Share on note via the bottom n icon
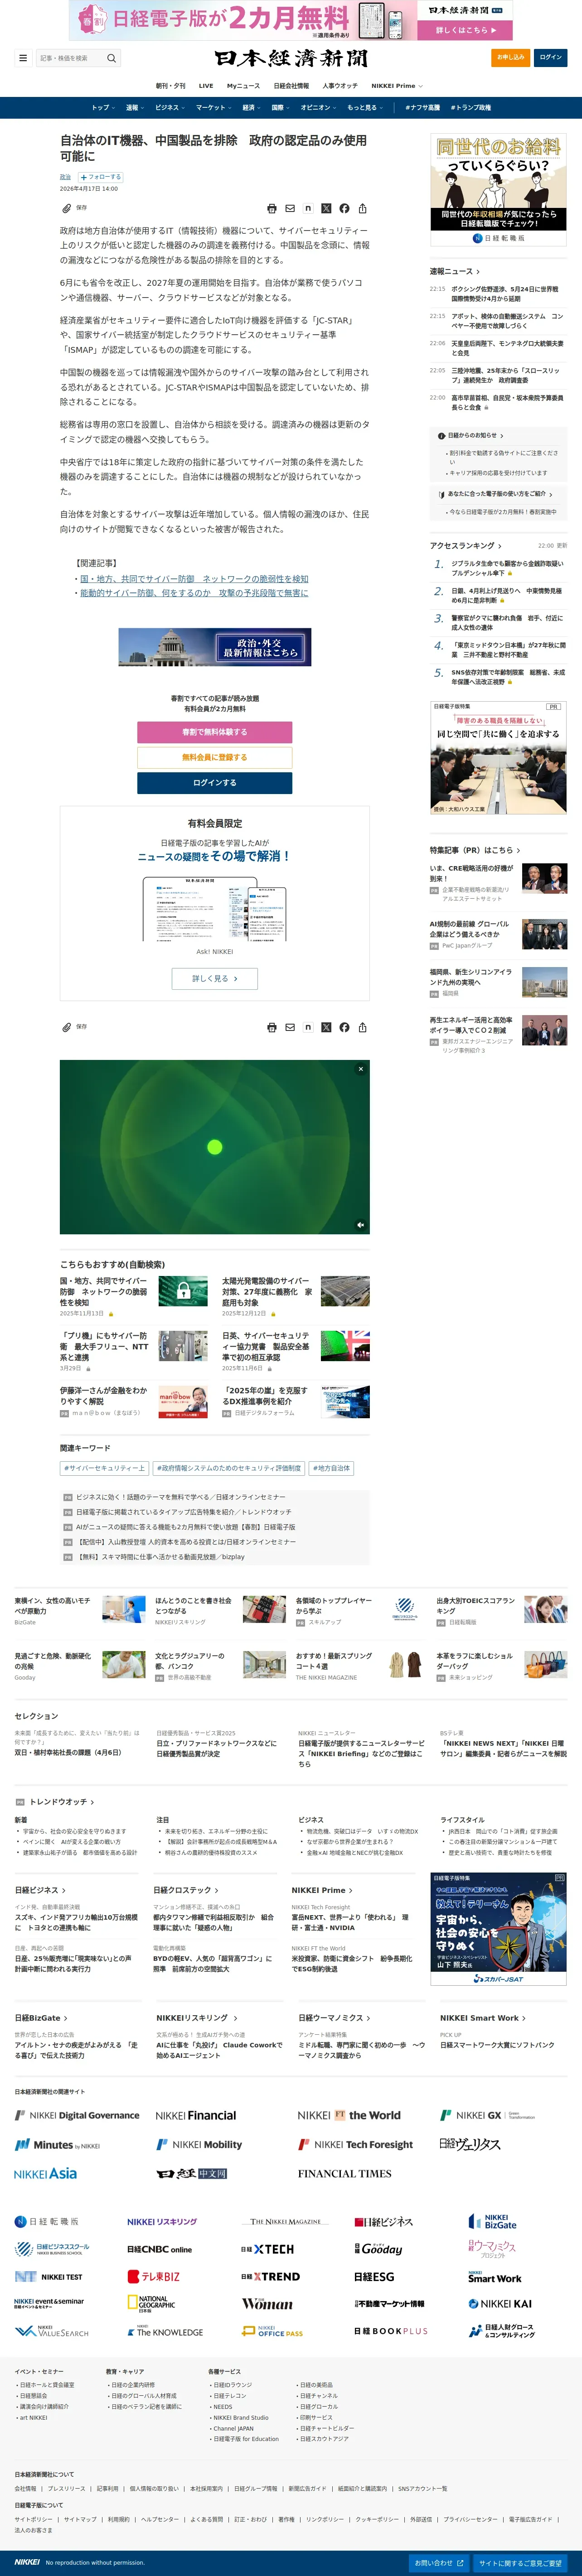 (x=308, y=1027)
